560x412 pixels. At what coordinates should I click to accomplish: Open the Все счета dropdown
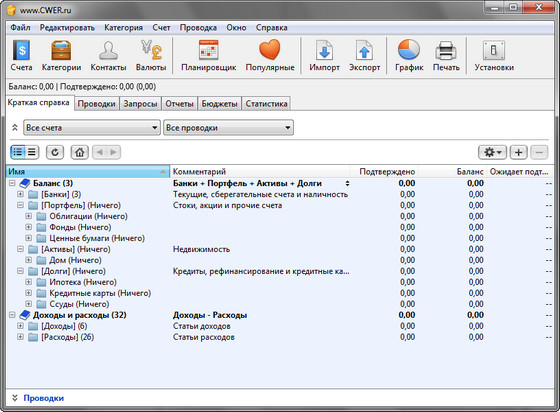[x=91, y=127]
